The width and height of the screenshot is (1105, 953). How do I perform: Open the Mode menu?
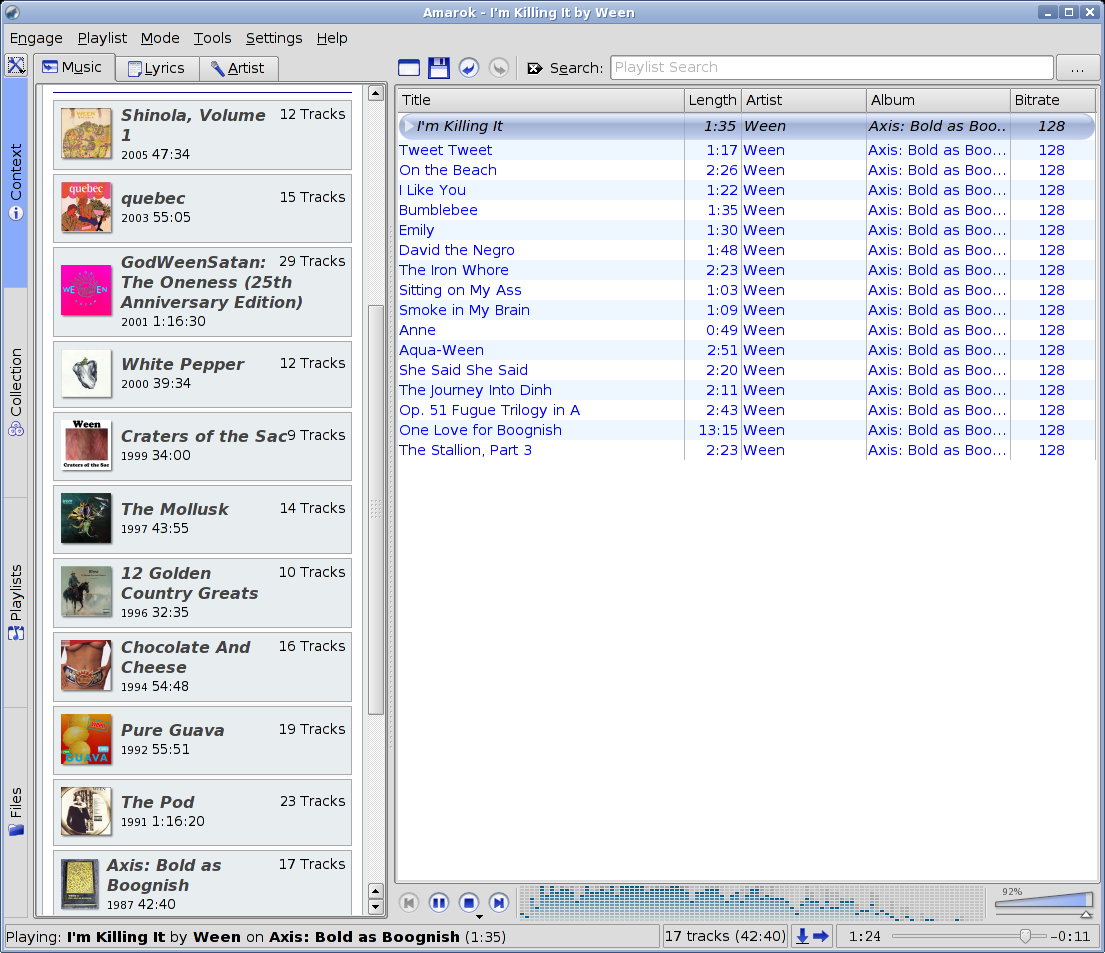(160, 38)
